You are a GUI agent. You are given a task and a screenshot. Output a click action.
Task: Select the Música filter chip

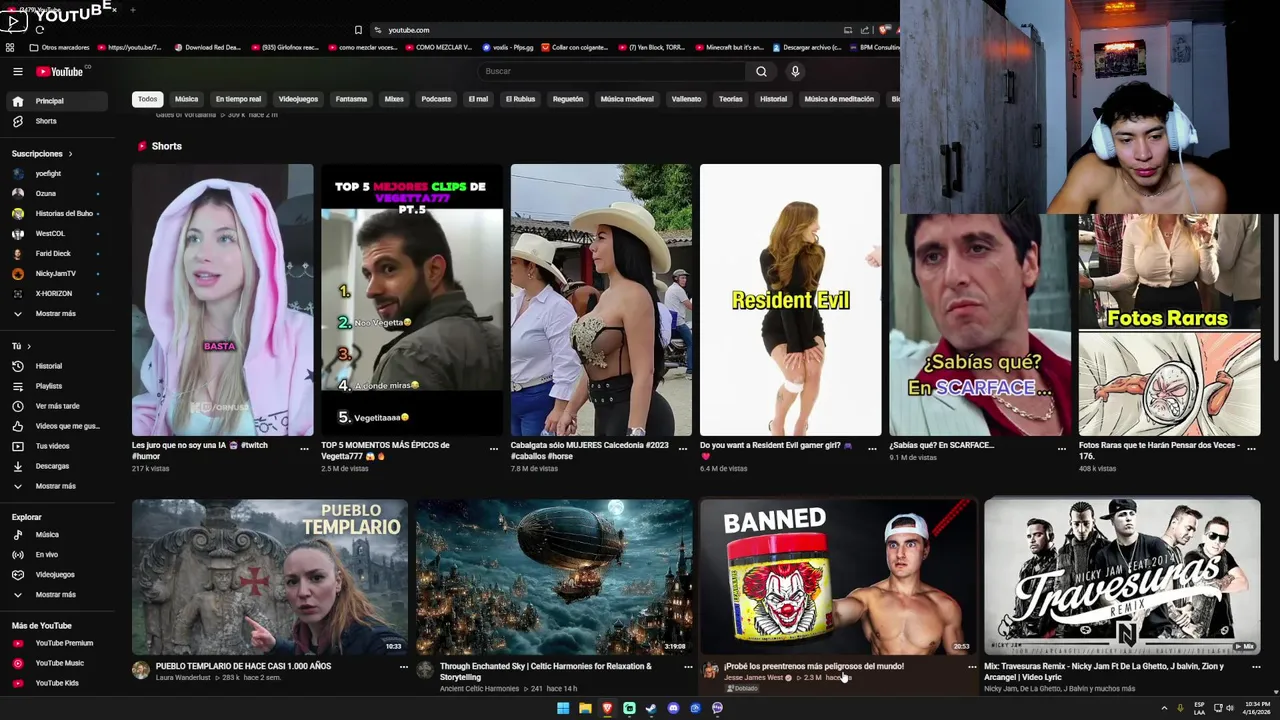[x=186, y=99]
